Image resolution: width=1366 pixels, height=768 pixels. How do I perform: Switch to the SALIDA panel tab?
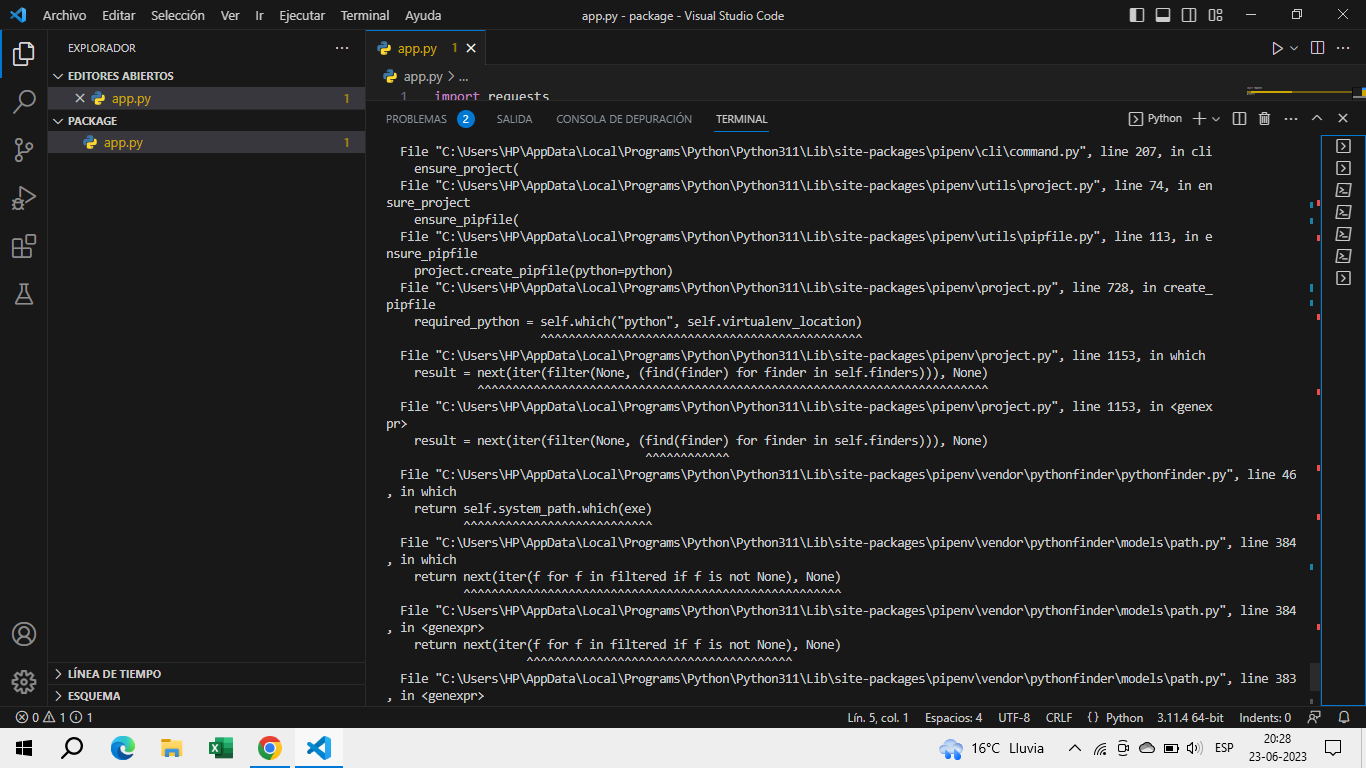coord(514,118)
